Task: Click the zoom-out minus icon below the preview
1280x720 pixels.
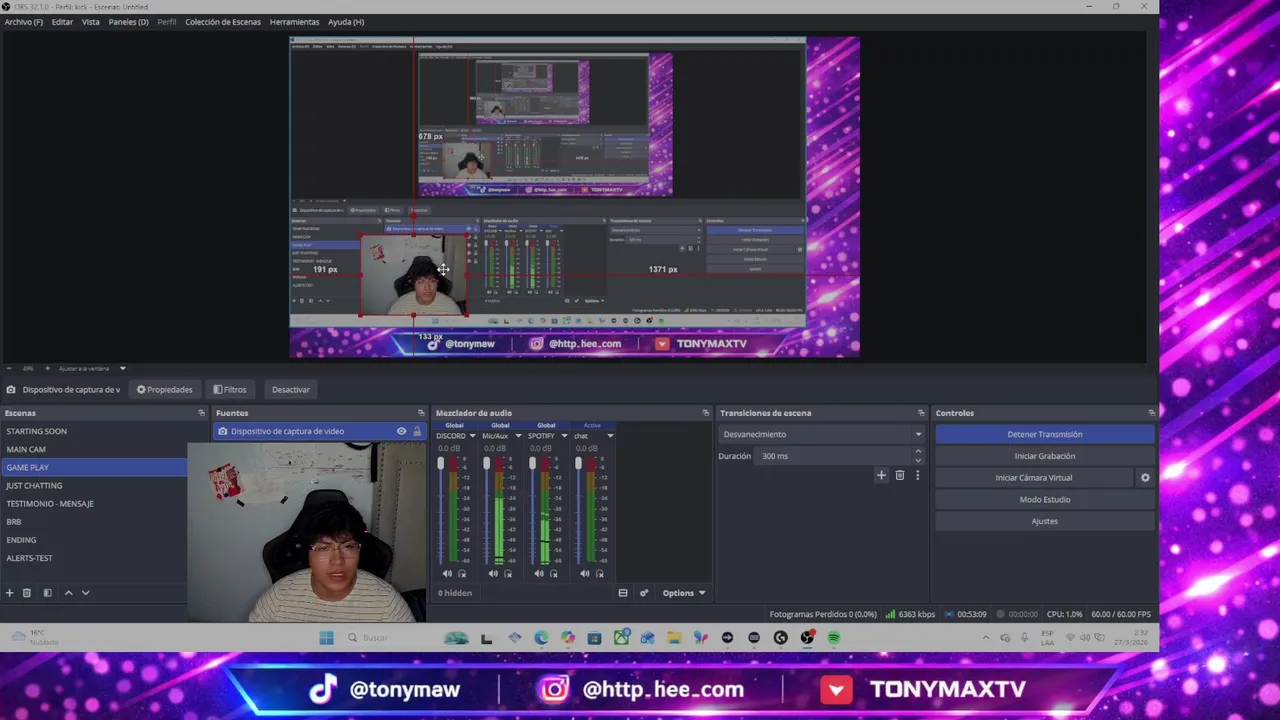Action: [9, 369]
